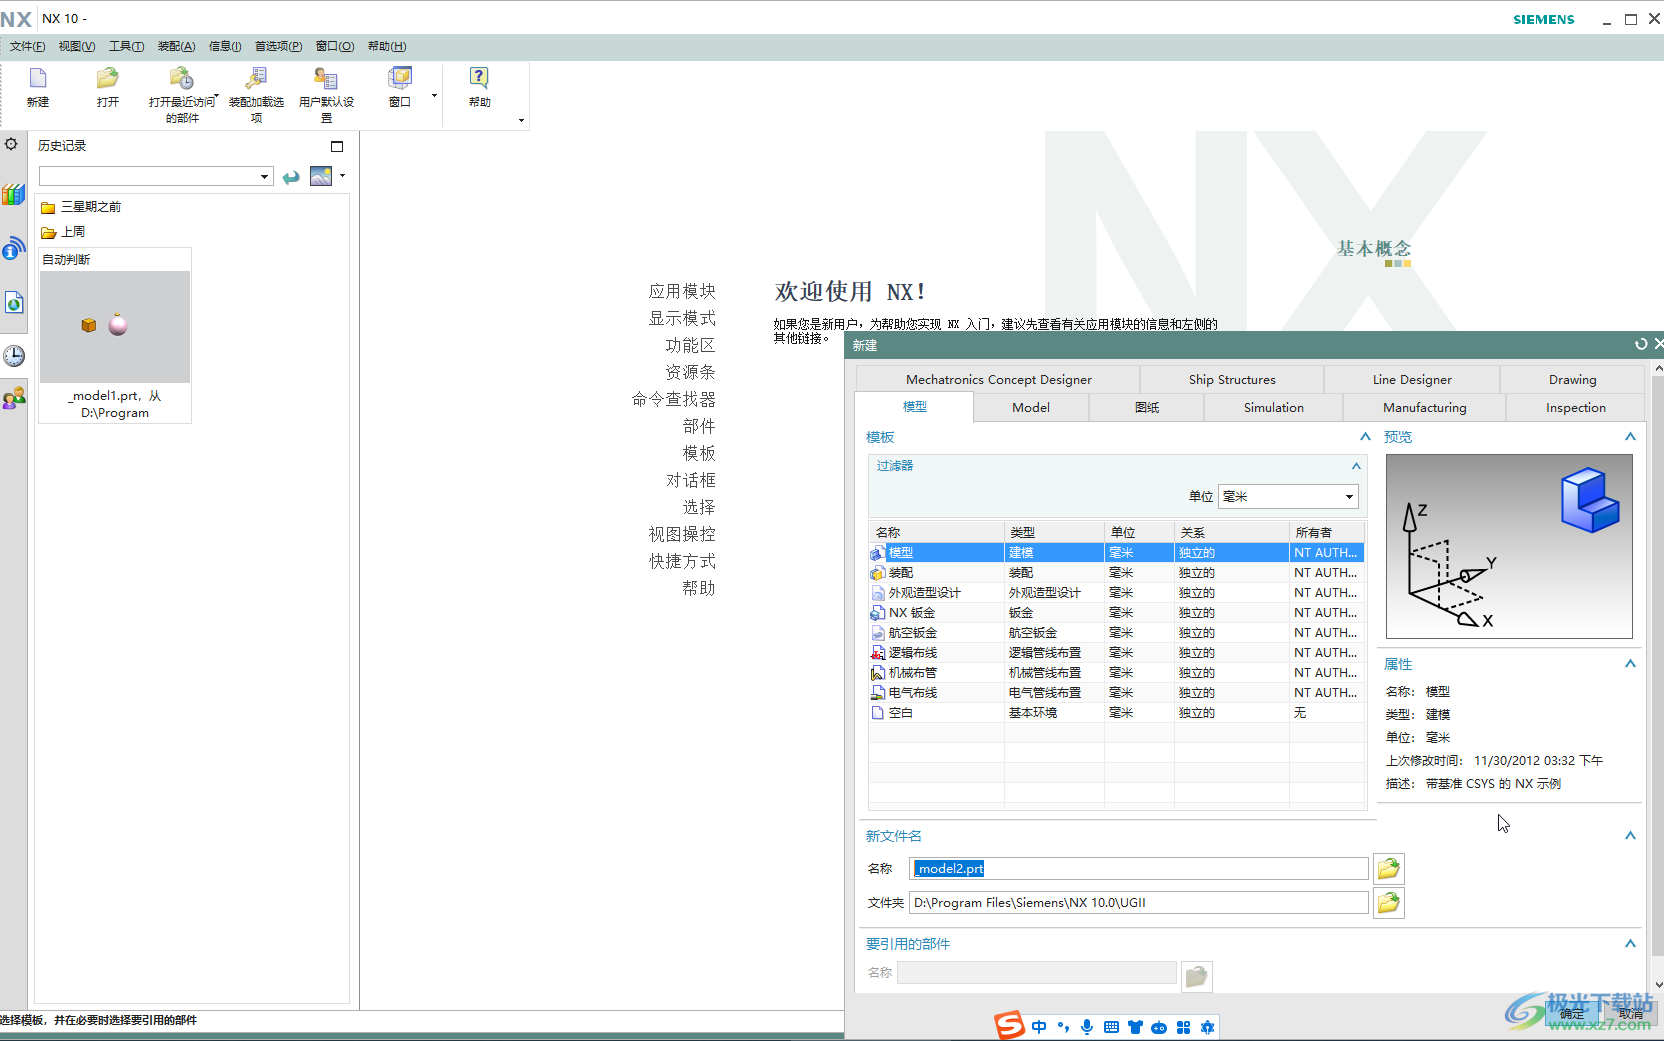Open resource bar settings gear icon
Viewport: 1664px width, 1041px height.
pyautogui.click(x=11, y=144)
